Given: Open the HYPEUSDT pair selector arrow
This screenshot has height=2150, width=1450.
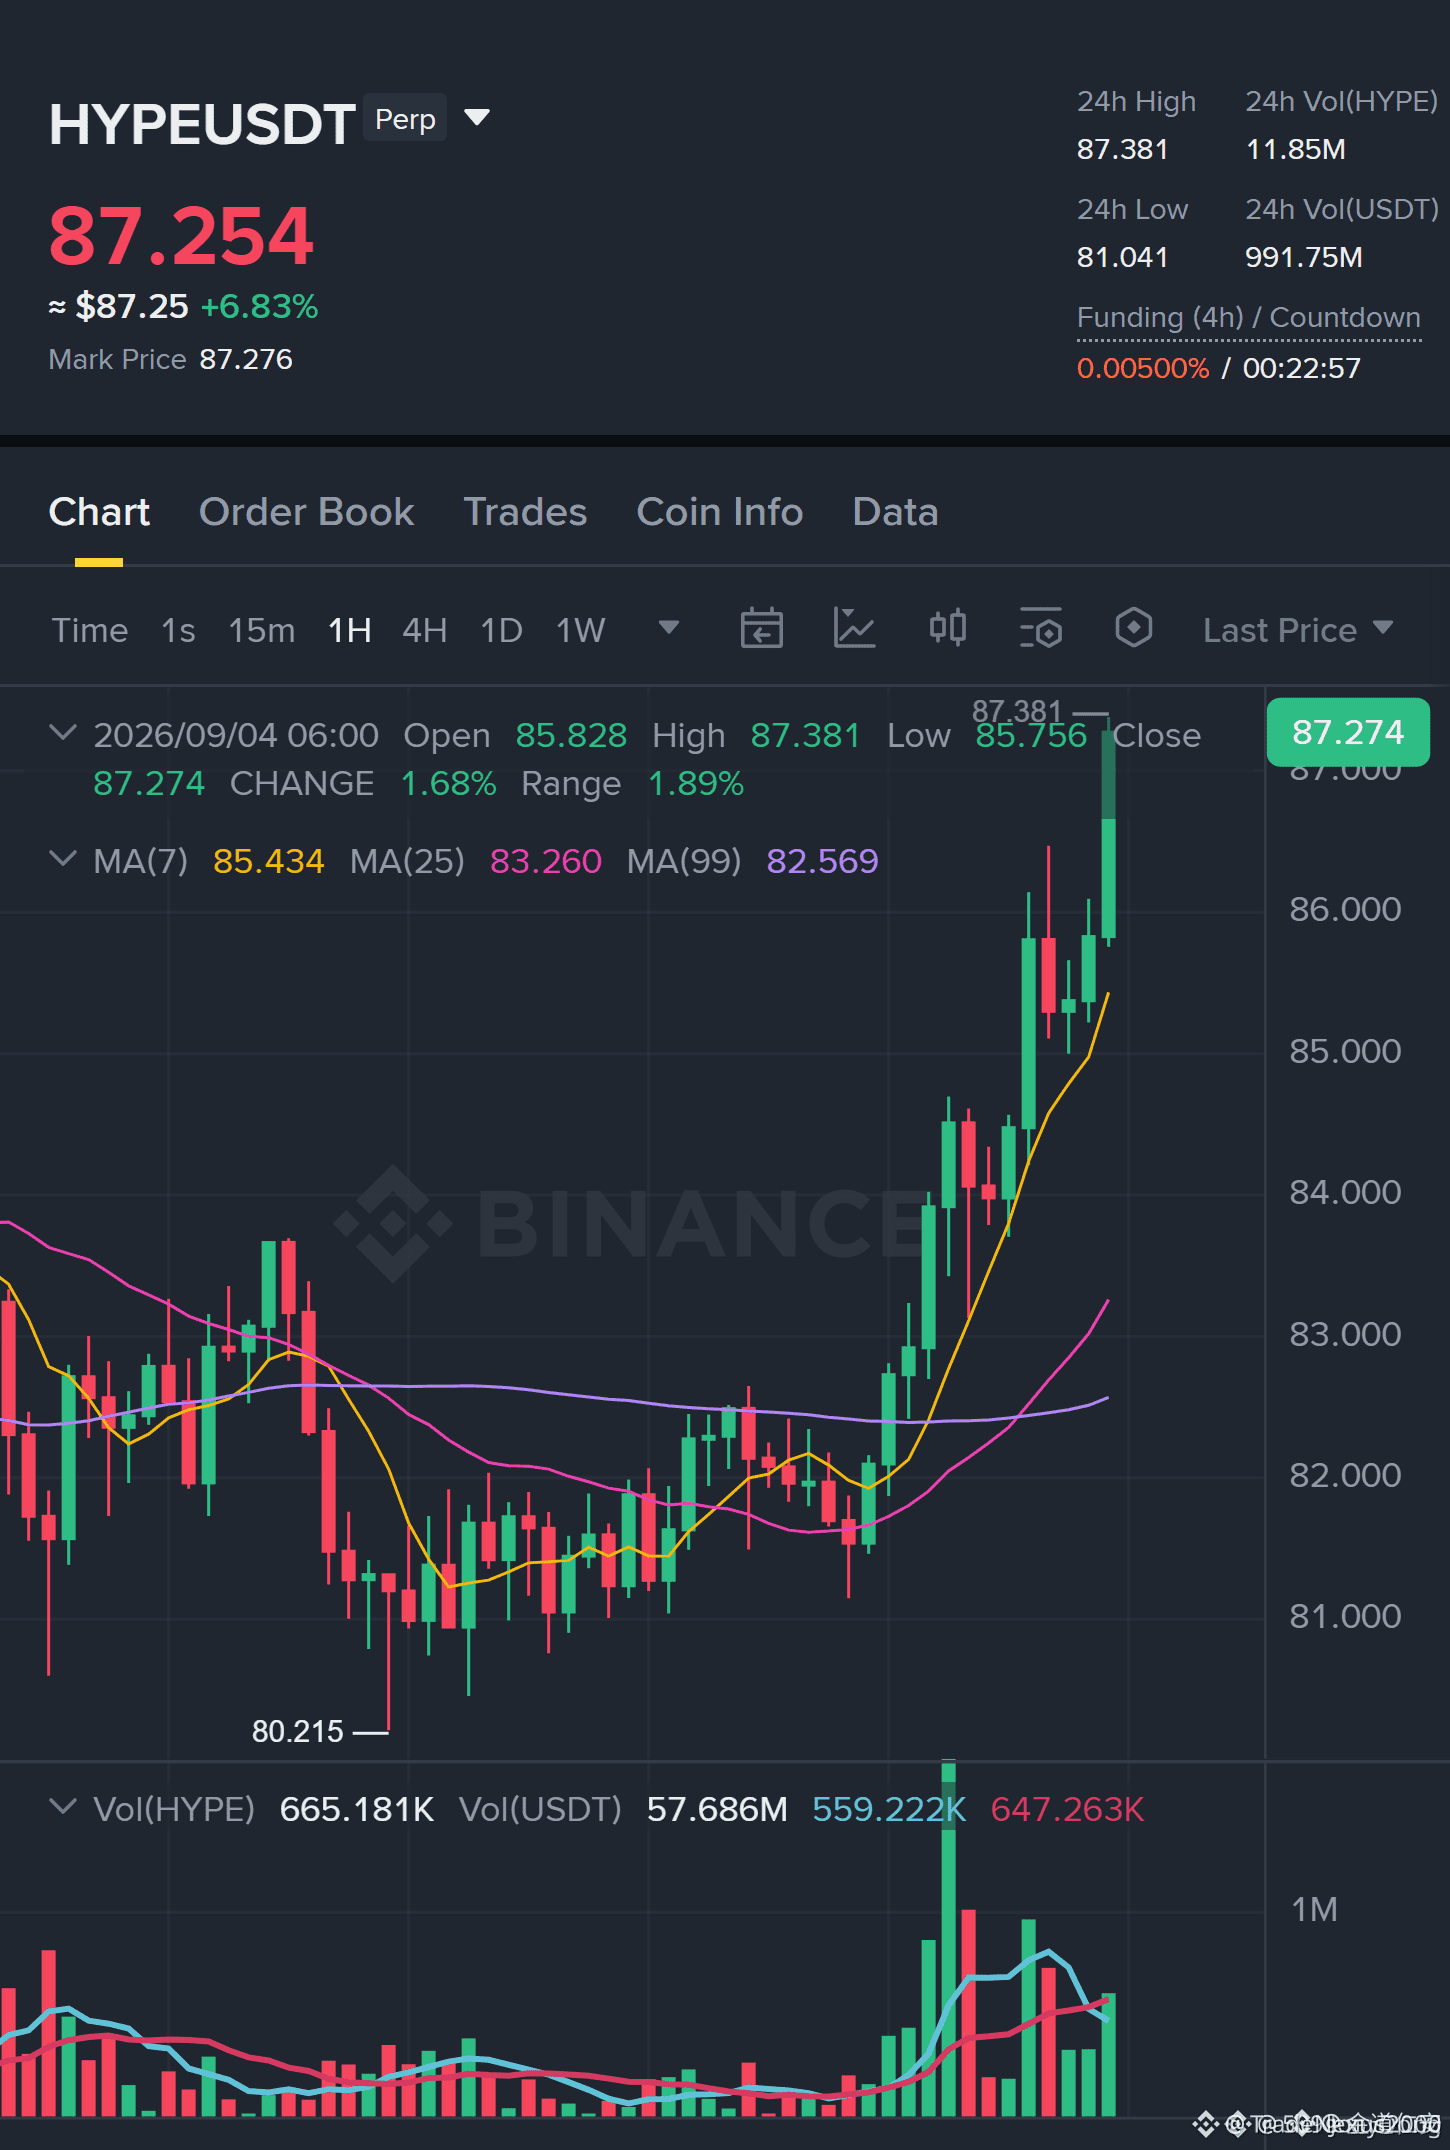Looking at the screenshot, I should click(x=477, y=118).
